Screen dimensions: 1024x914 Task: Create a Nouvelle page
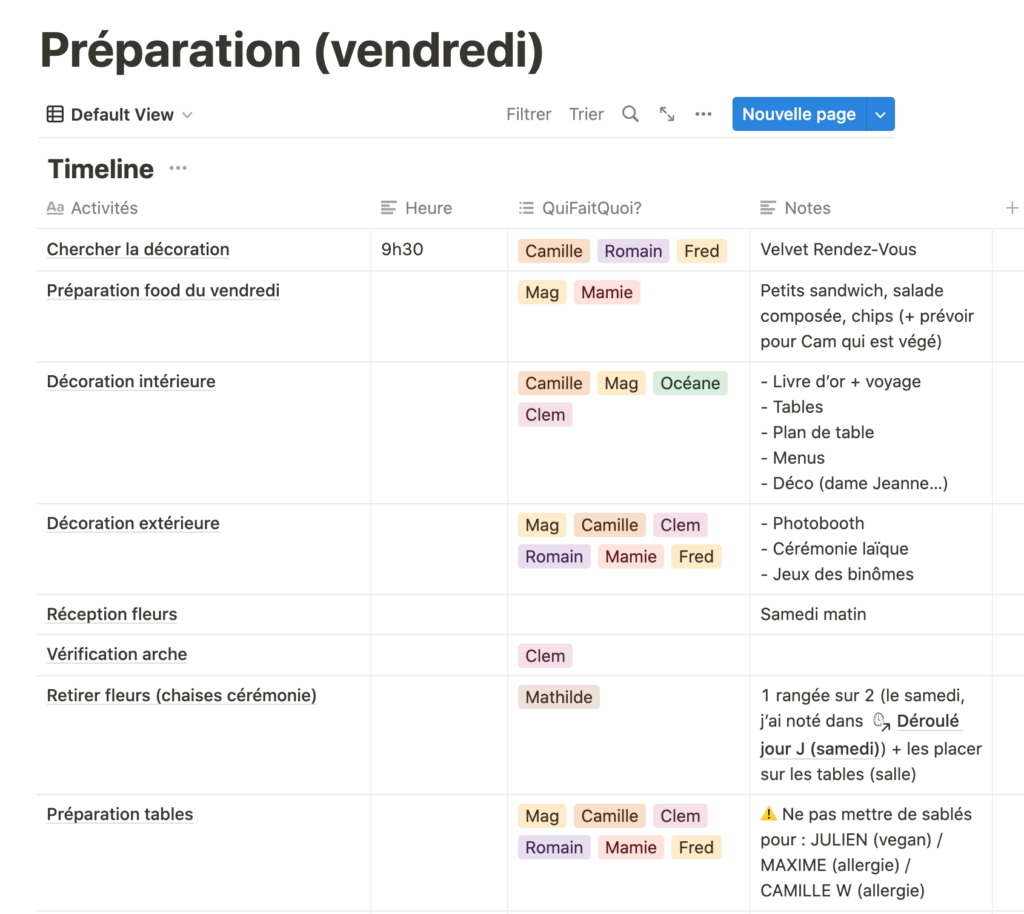coord(798,114)
